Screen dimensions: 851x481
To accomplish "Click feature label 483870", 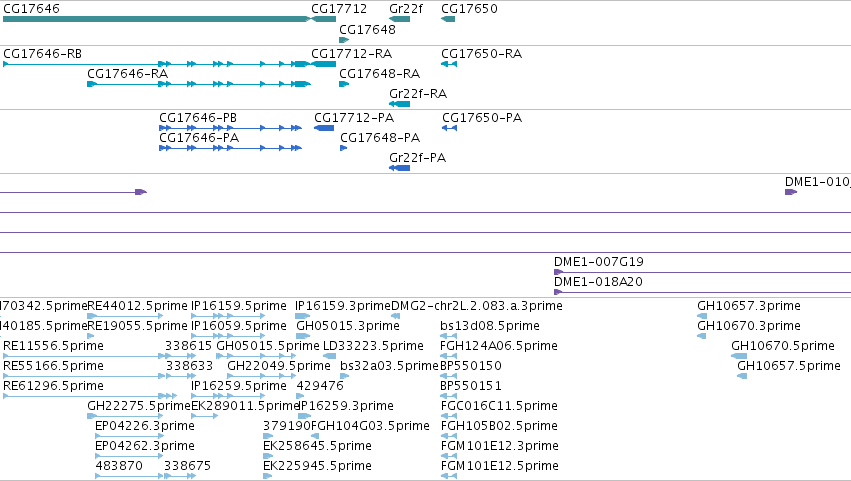I will 119,466.
